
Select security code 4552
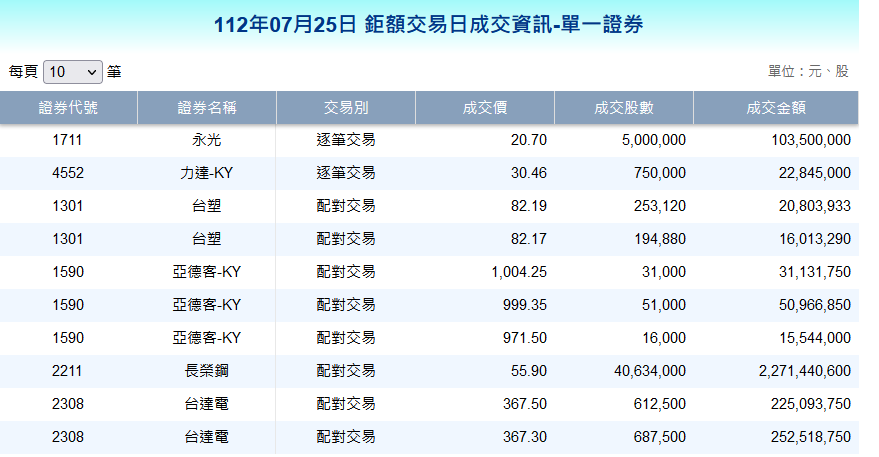(x=68, y=173)
